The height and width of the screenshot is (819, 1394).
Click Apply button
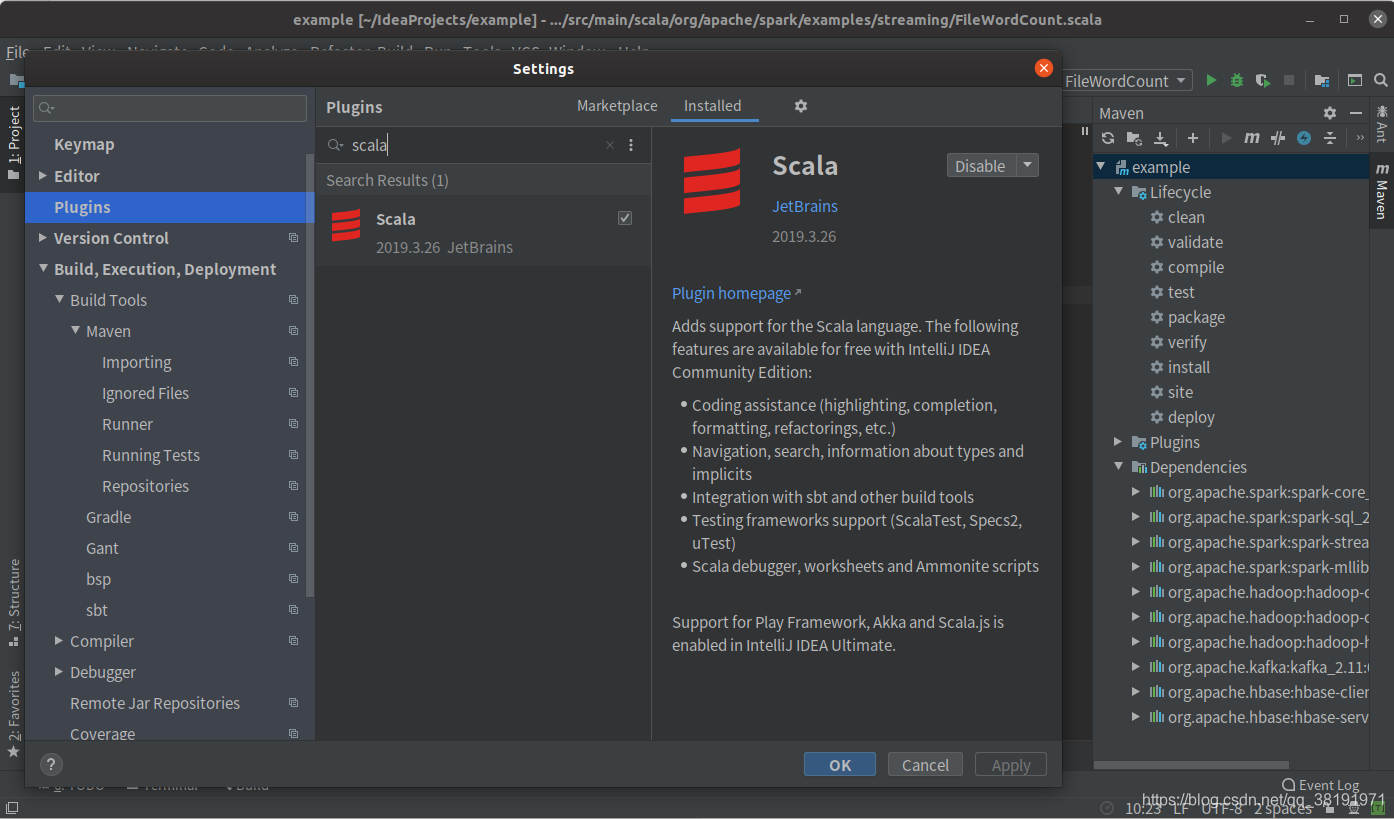click(x=1011, y=765)
